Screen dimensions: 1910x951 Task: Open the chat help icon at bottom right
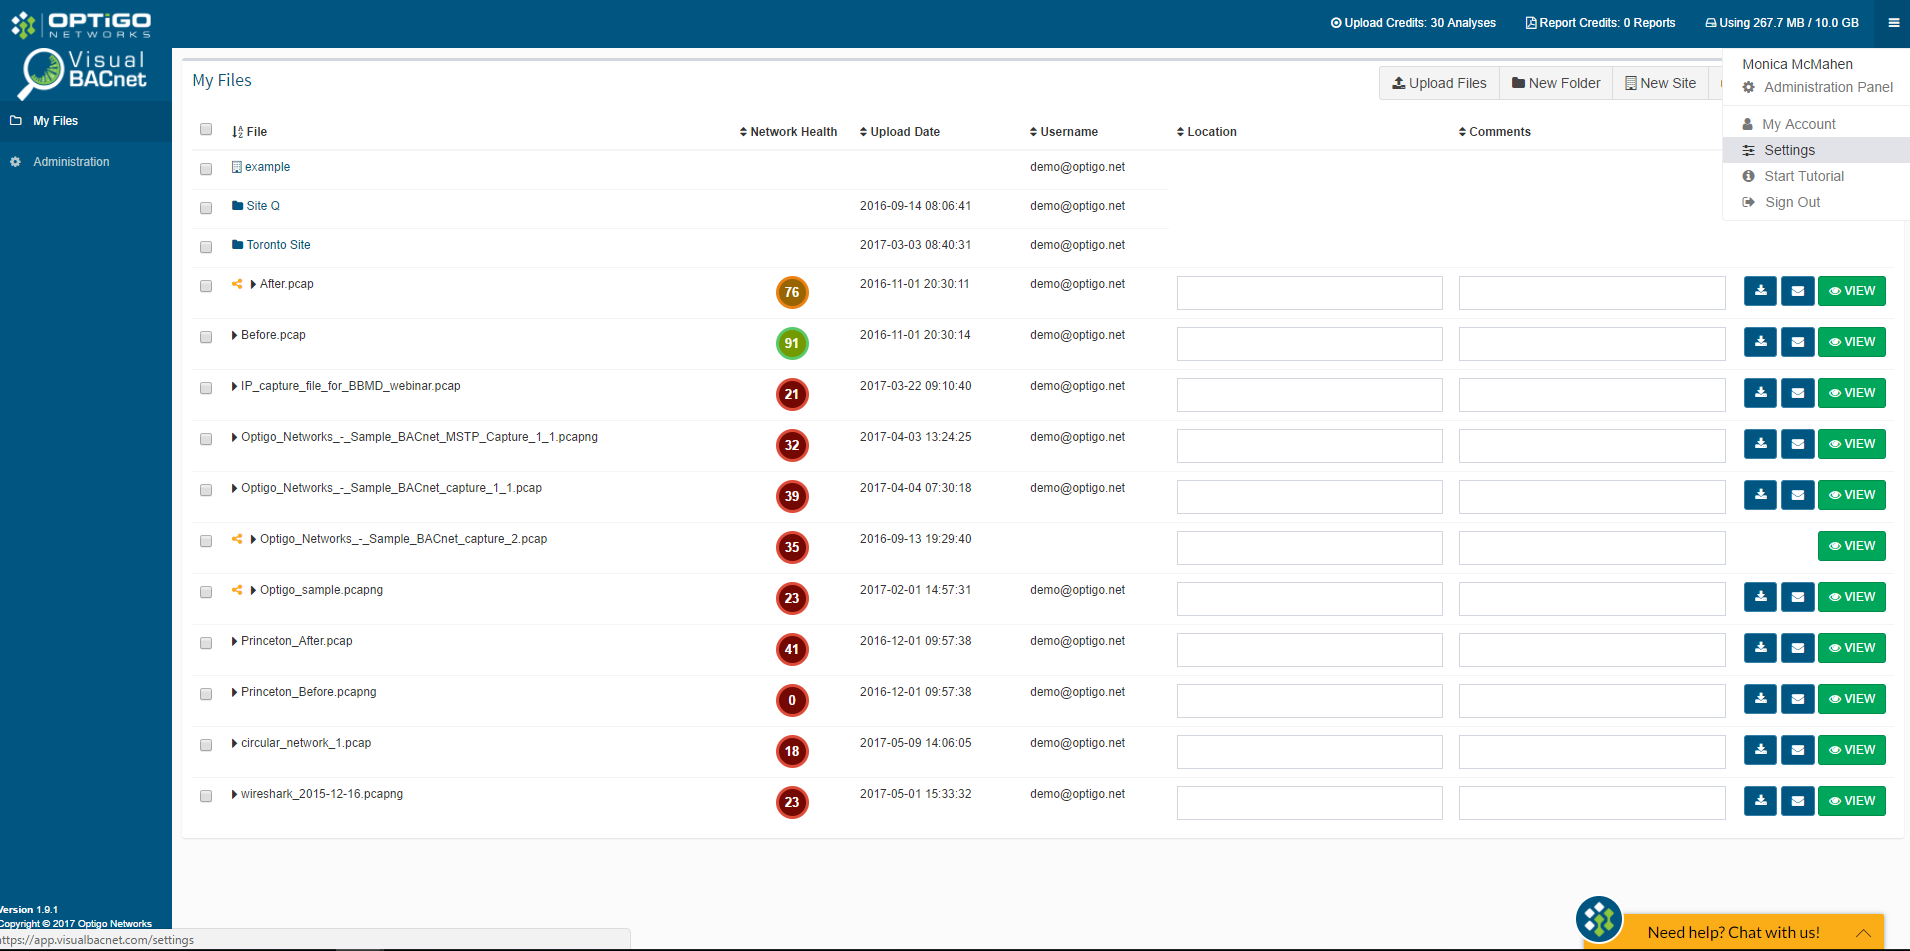pyautogui.click(x=1597, y=918)
